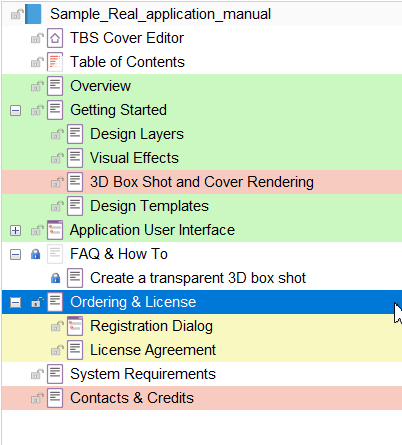The image size is (402, 445).
Task: Collapse the Getting Started branch
Action: [x=15, y=110]
